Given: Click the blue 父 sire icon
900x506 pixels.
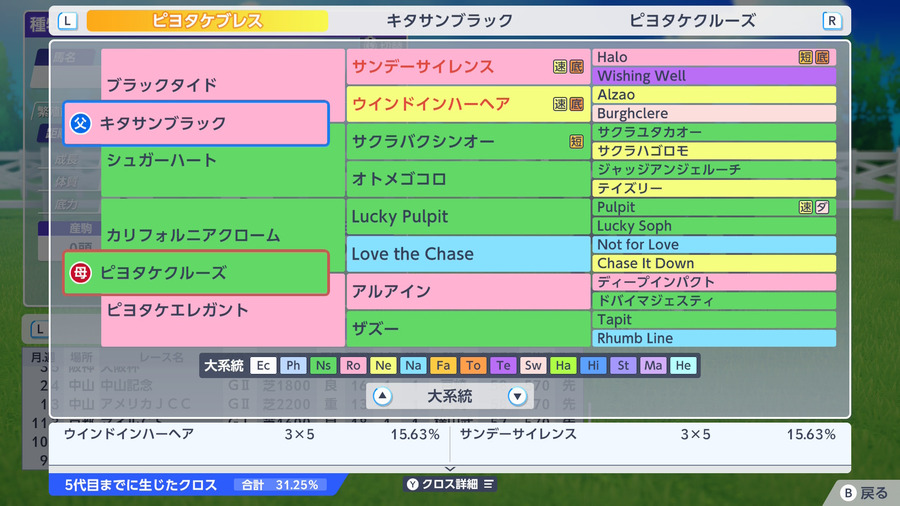Looking at the screenshot, I should click(80, 123).
